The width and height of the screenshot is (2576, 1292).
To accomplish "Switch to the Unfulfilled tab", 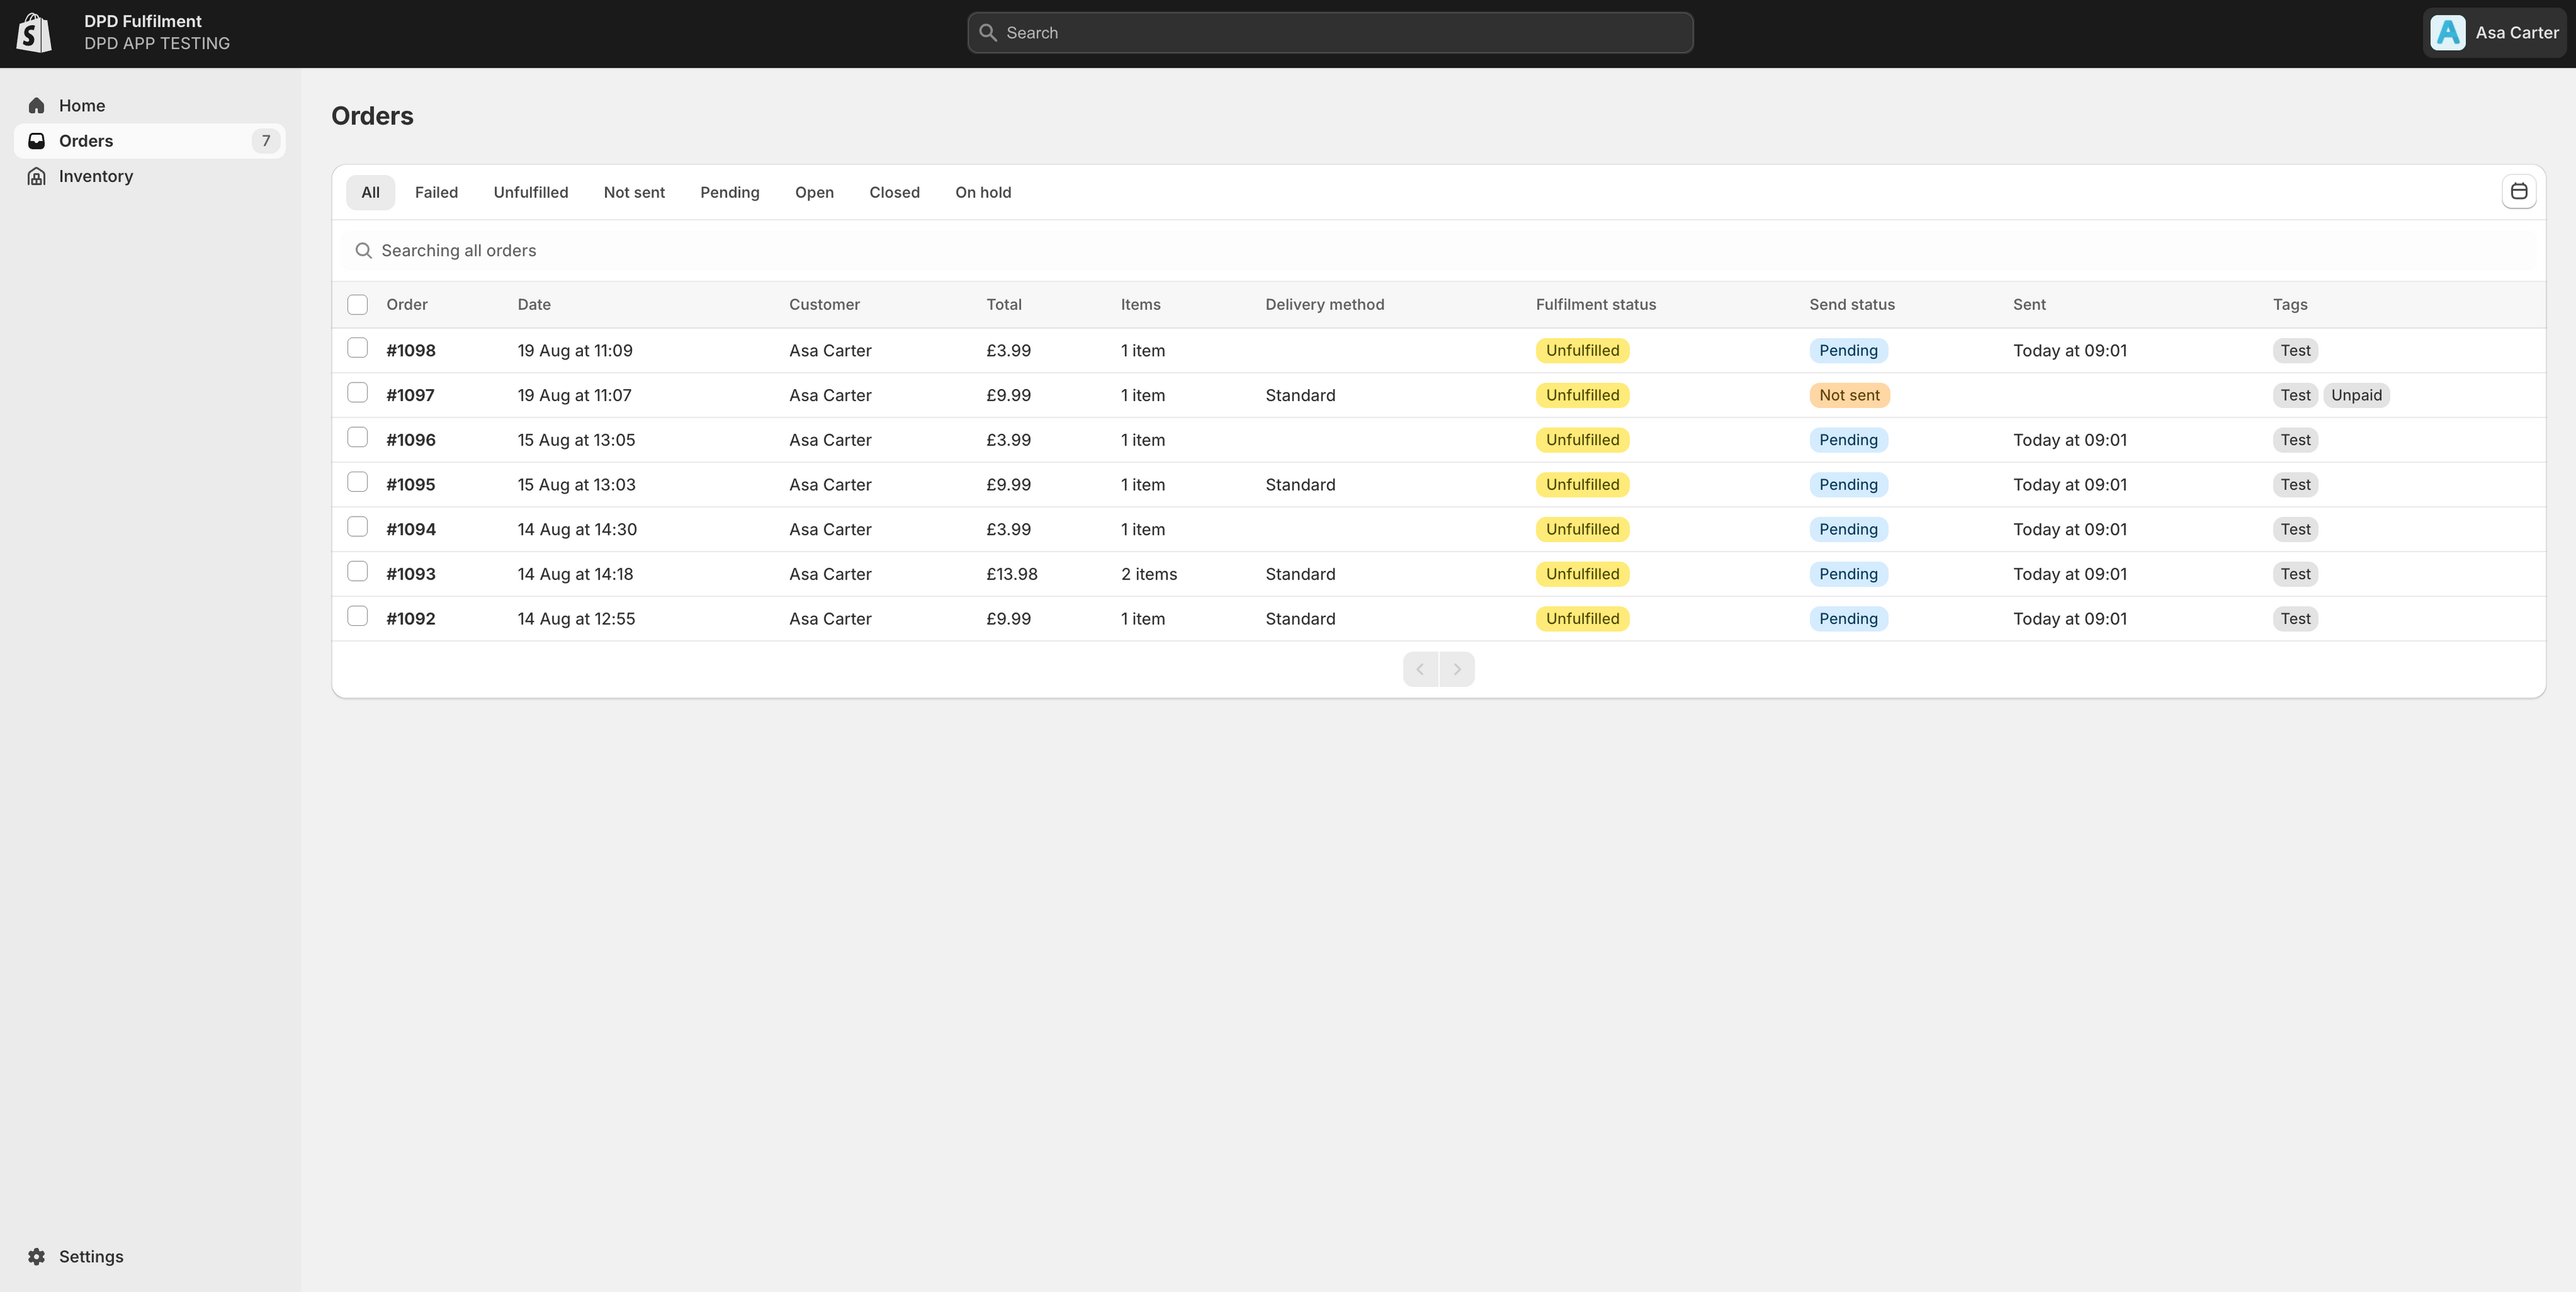I will [530, 193].
